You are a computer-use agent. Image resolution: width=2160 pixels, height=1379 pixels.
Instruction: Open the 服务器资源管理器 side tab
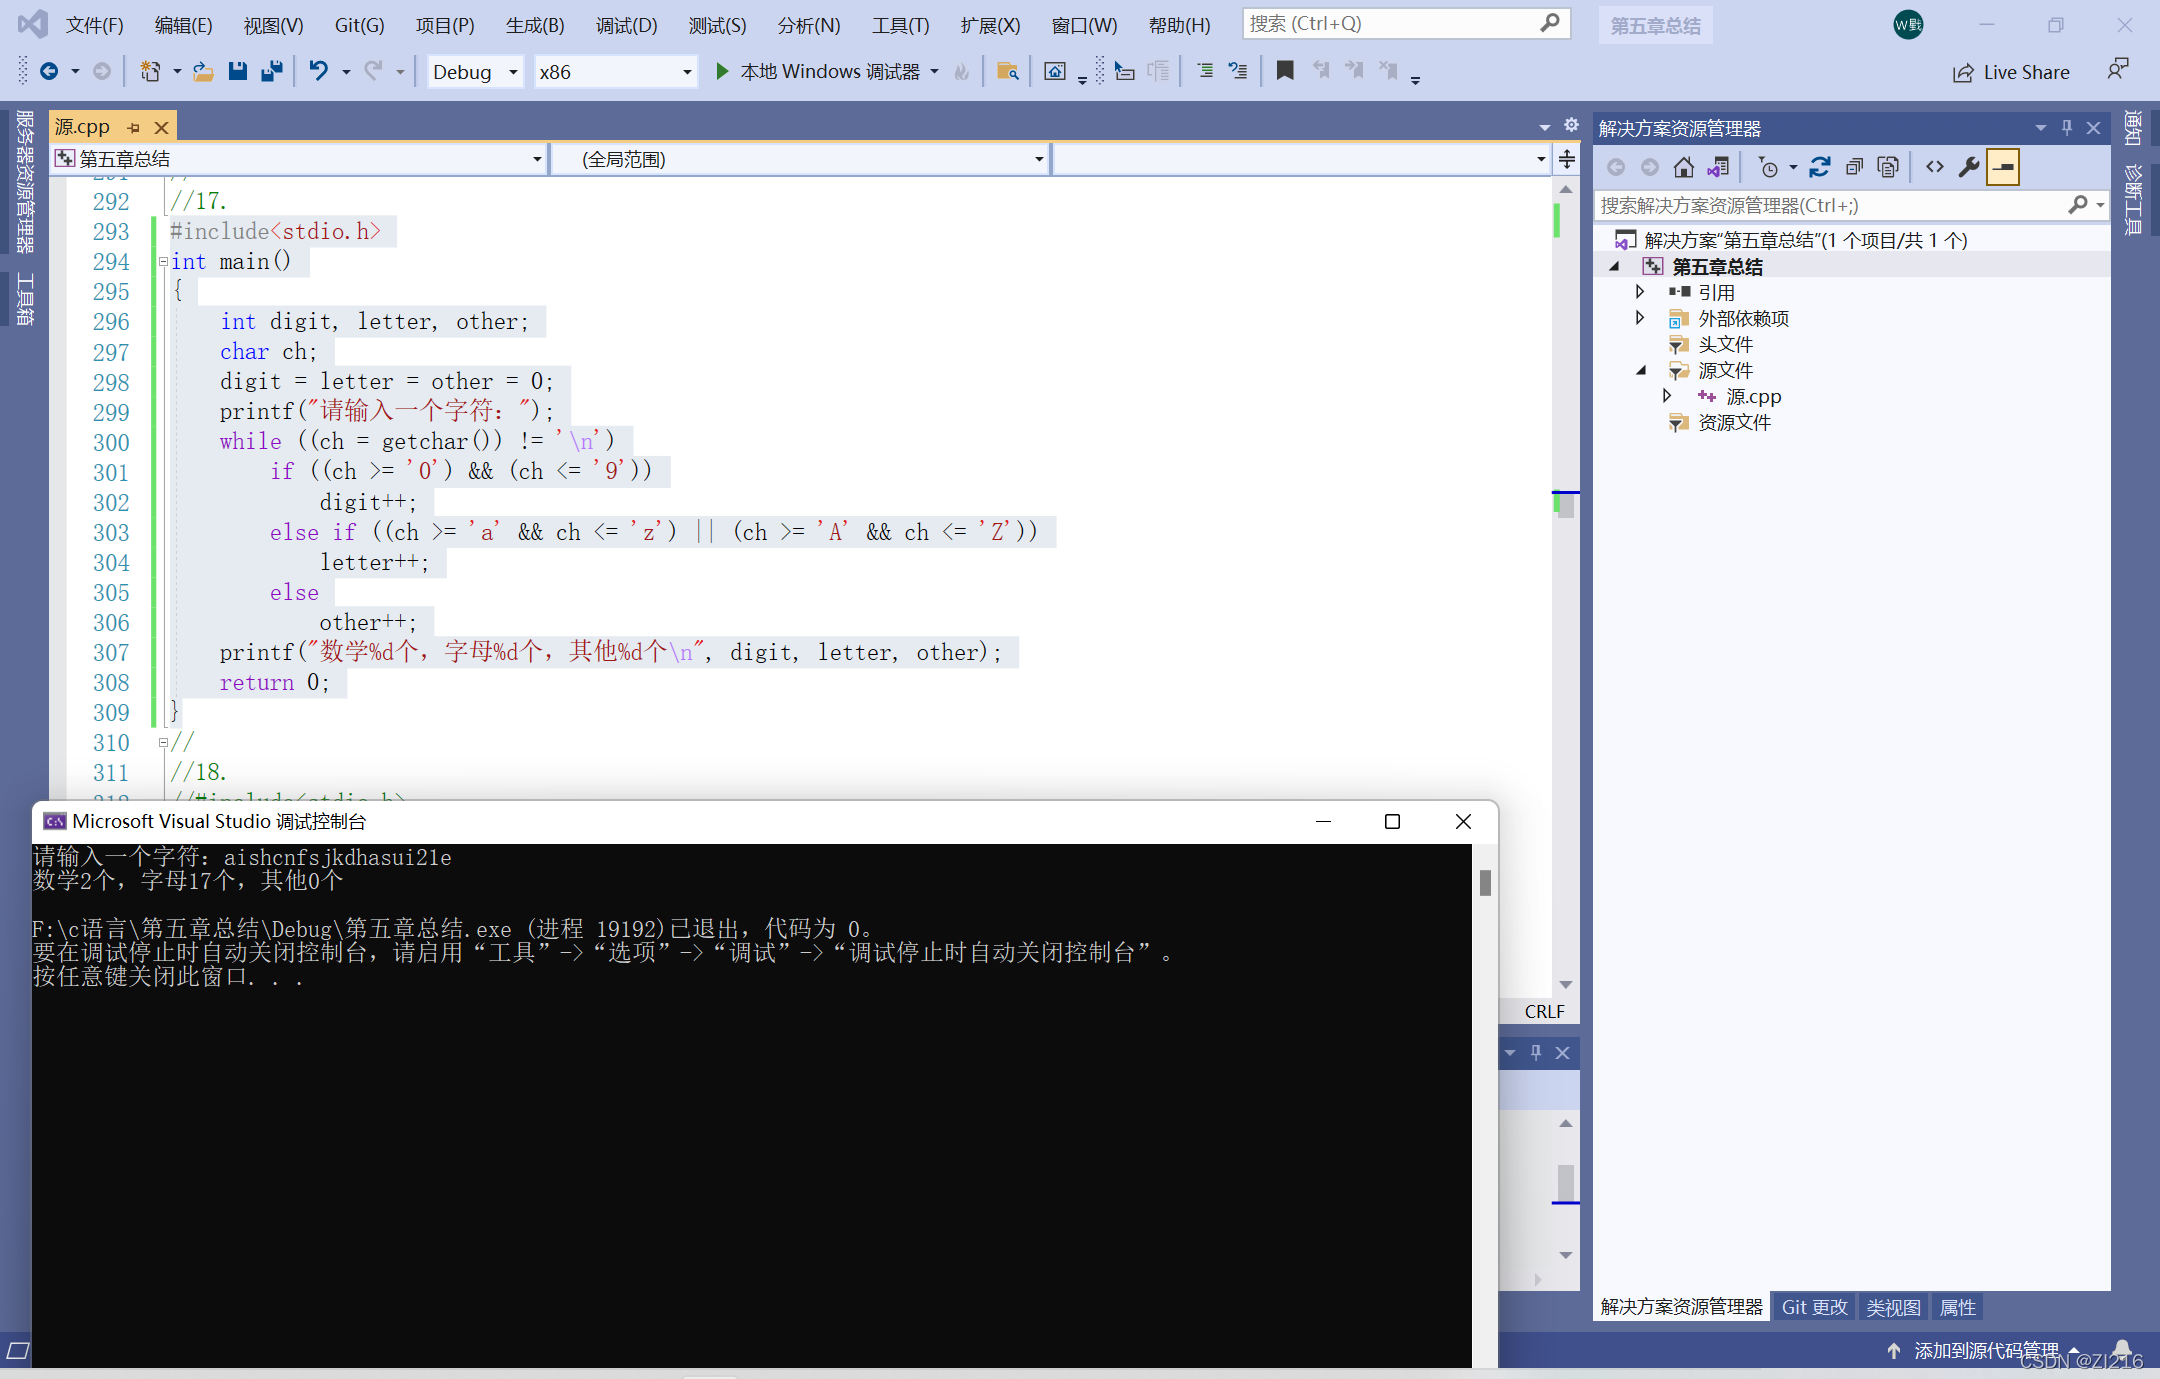coord(24,181)
